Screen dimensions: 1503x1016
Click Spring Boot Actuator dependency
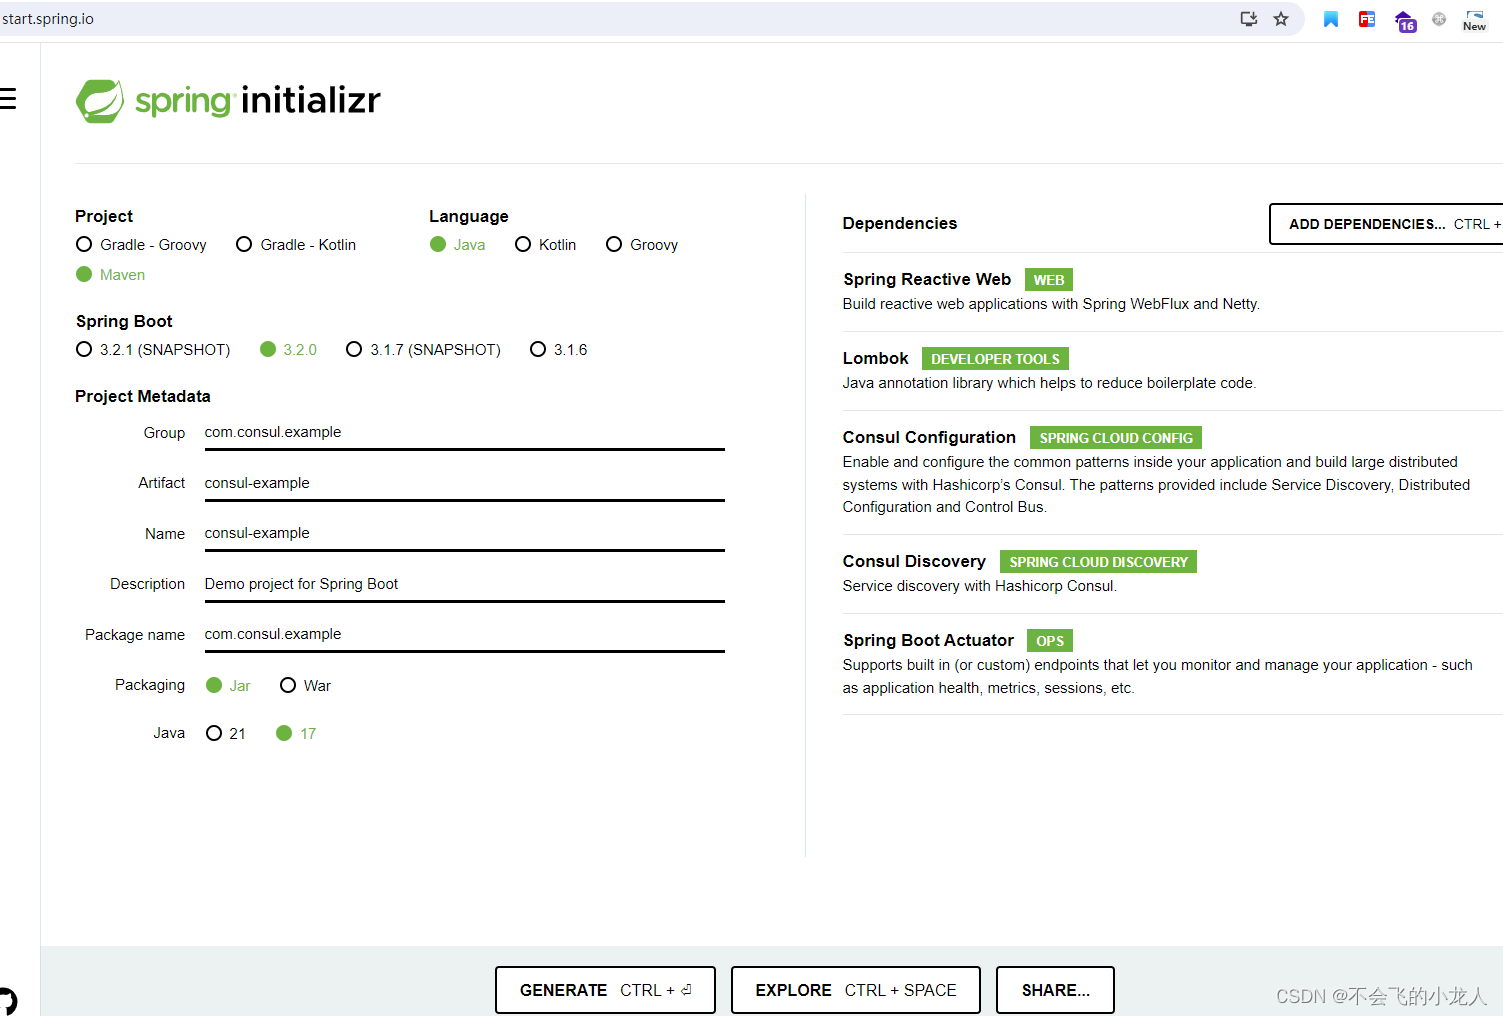coord(1172,664)
